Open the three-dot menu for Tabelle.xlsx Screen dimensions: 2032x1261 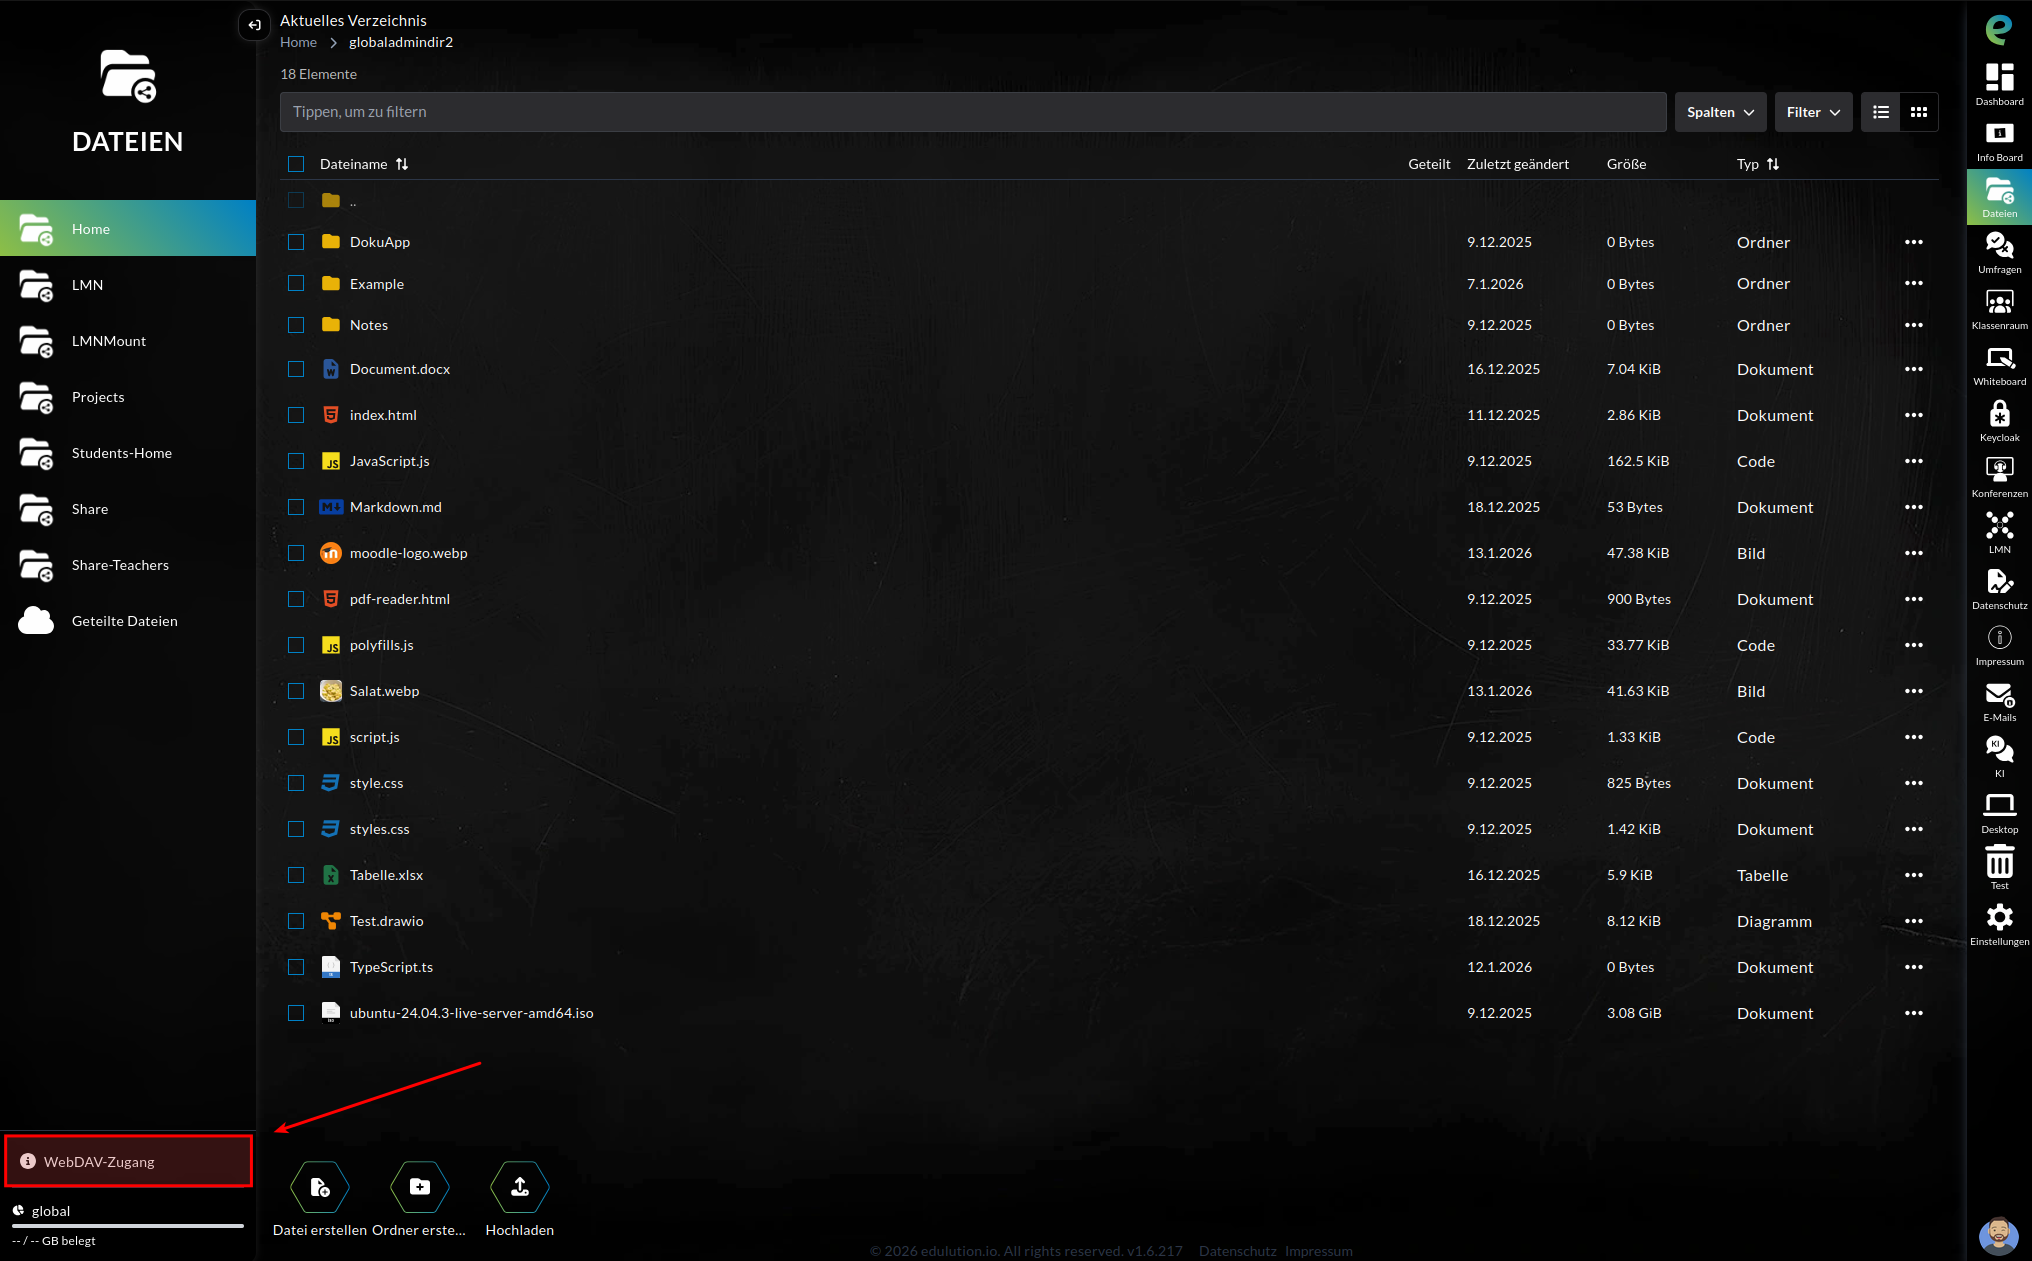(1913, 875)
